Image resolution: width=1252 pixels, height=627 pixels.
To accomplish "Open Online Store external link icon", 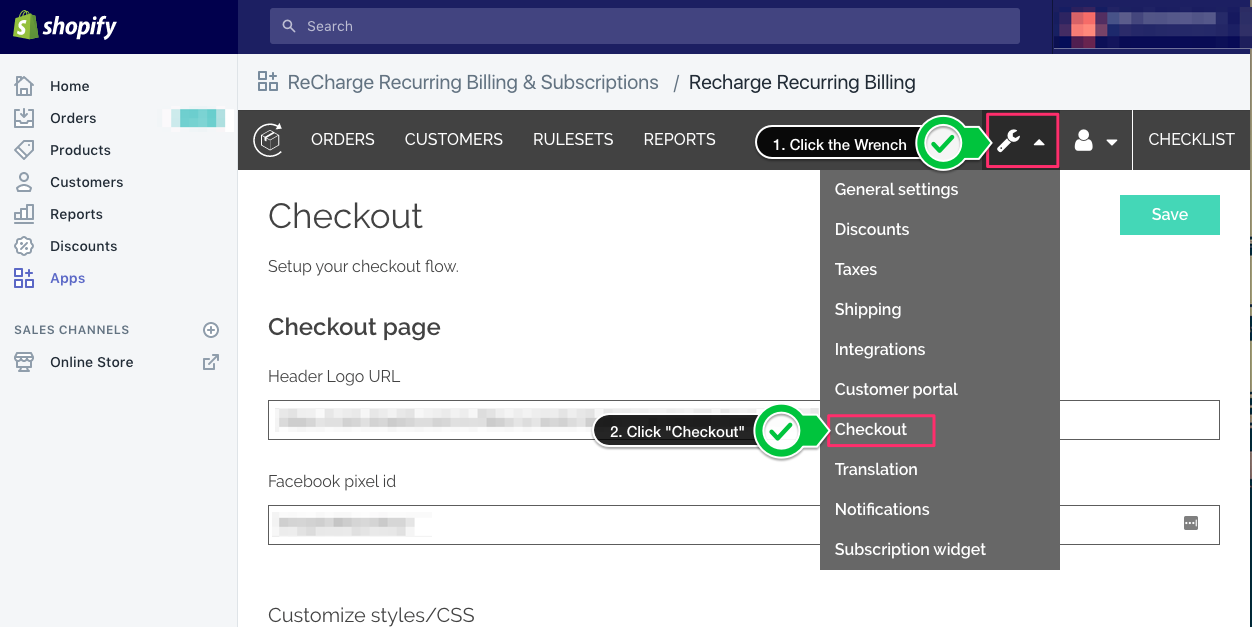I will coord(211,362).
